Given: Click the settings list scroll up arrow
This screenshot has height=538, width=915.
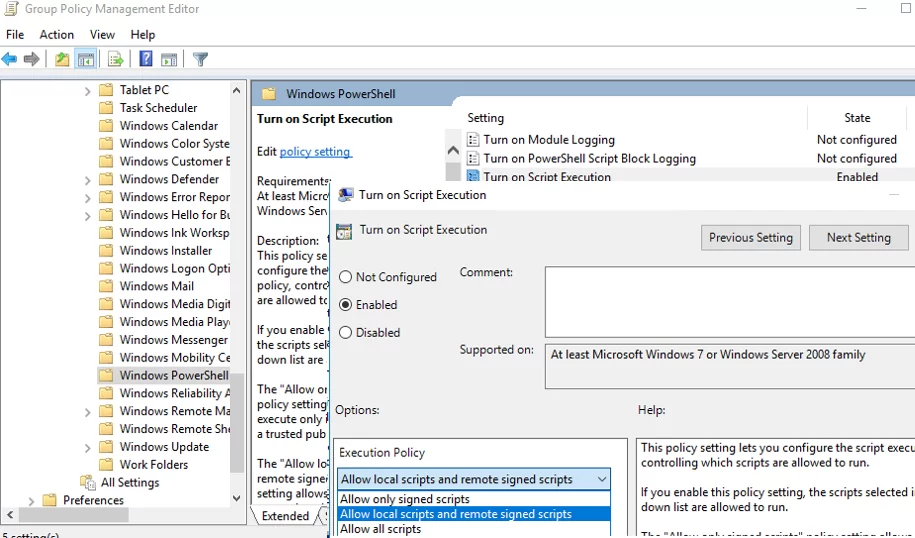Looking at the screenshot, I should point(453,151).
